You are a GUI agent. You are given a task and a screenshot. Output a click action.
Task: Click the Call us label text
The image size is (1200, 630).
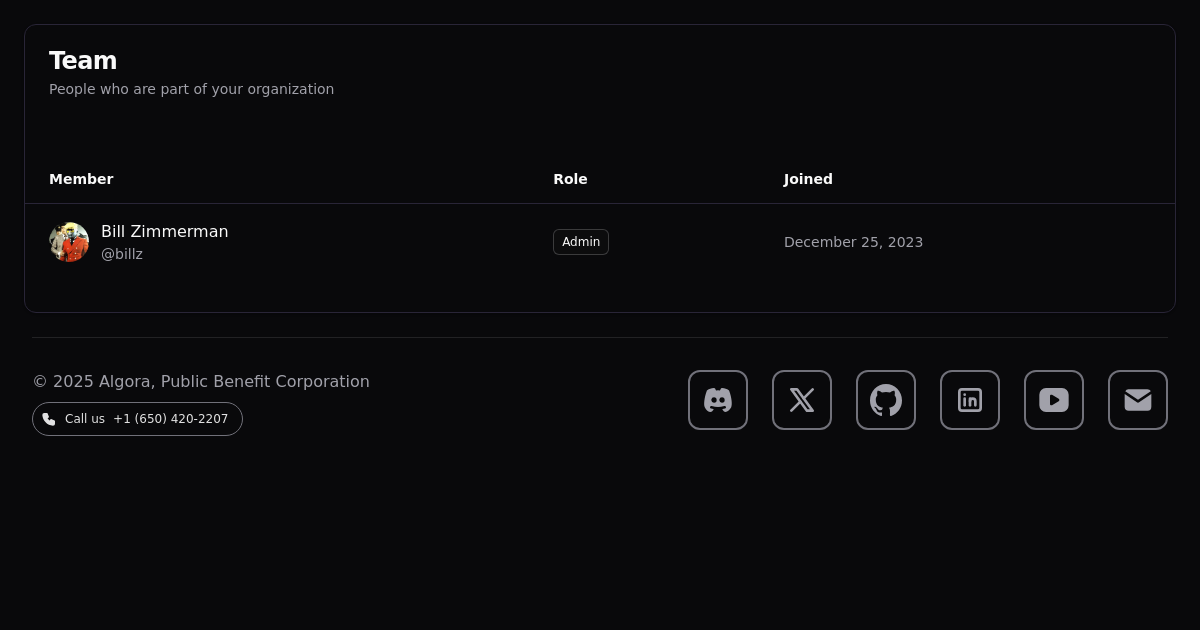click(85, 419)
